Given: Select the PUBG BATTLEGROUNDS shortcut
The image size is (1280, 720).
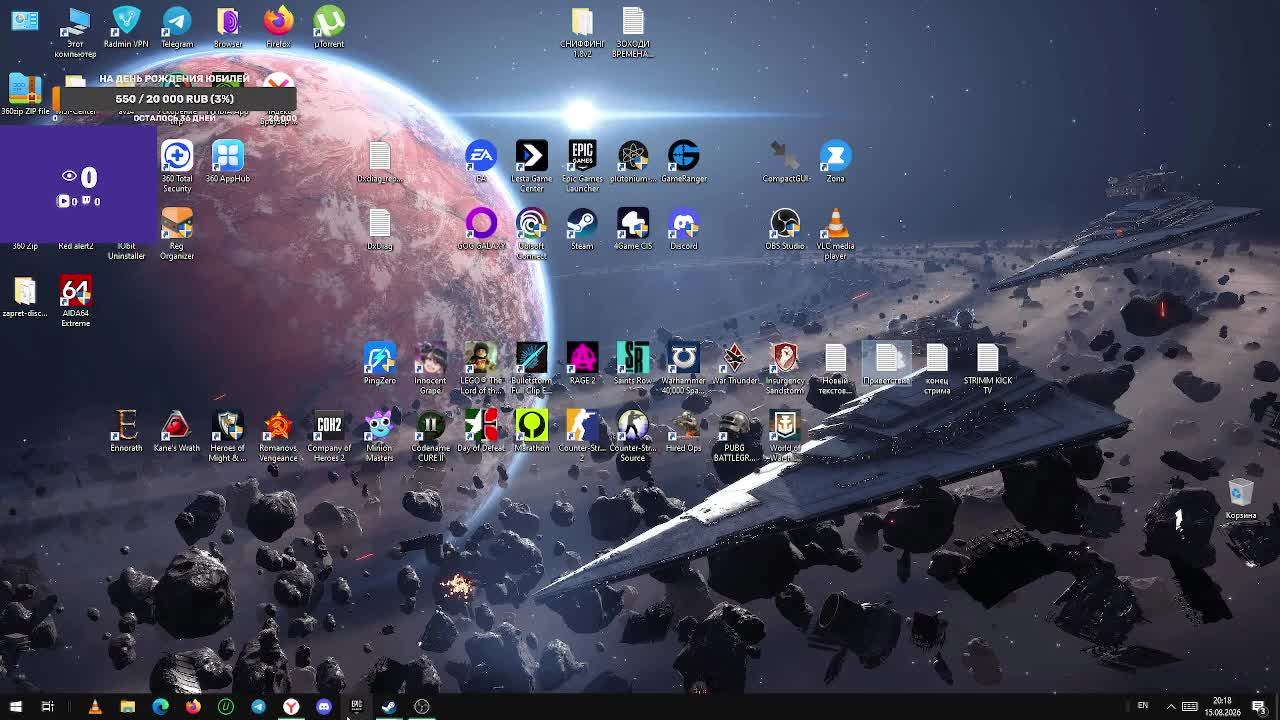Looking at the screenshot, I should pyautogui.click(x=734, y=435).
